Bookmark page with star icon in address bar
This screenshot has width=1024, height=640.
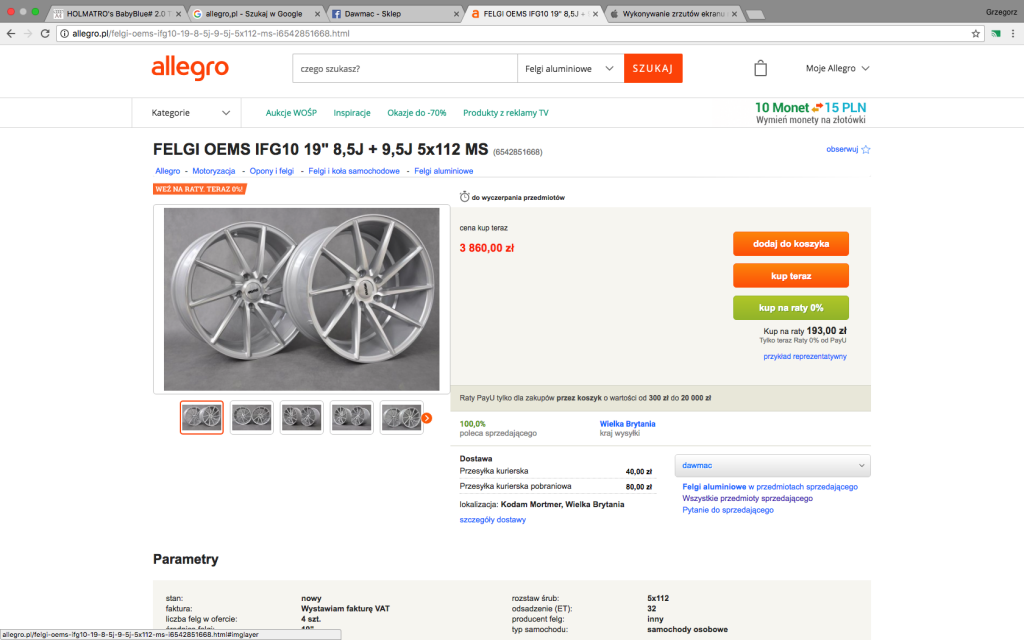pyautogui.click(x=976, y=33)
